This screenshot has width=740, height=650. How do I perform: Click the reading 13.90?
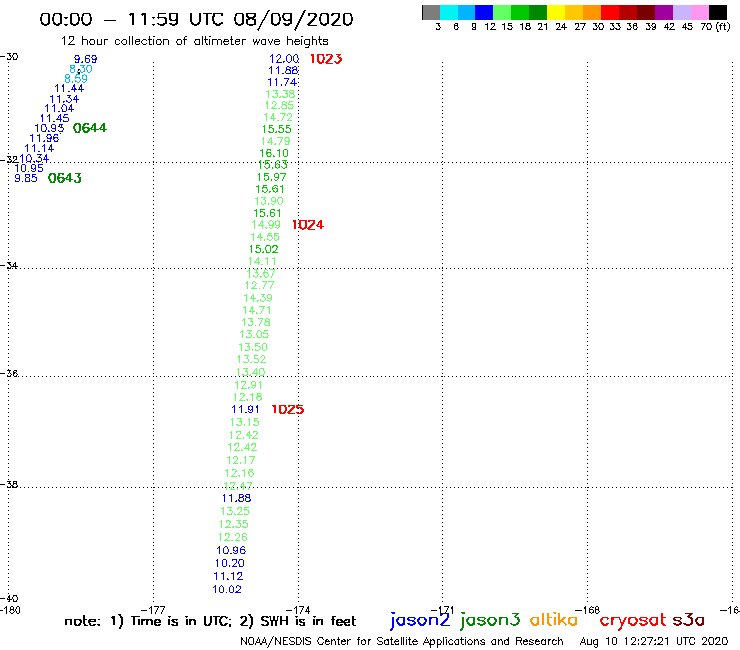click(x=269, y=201)
